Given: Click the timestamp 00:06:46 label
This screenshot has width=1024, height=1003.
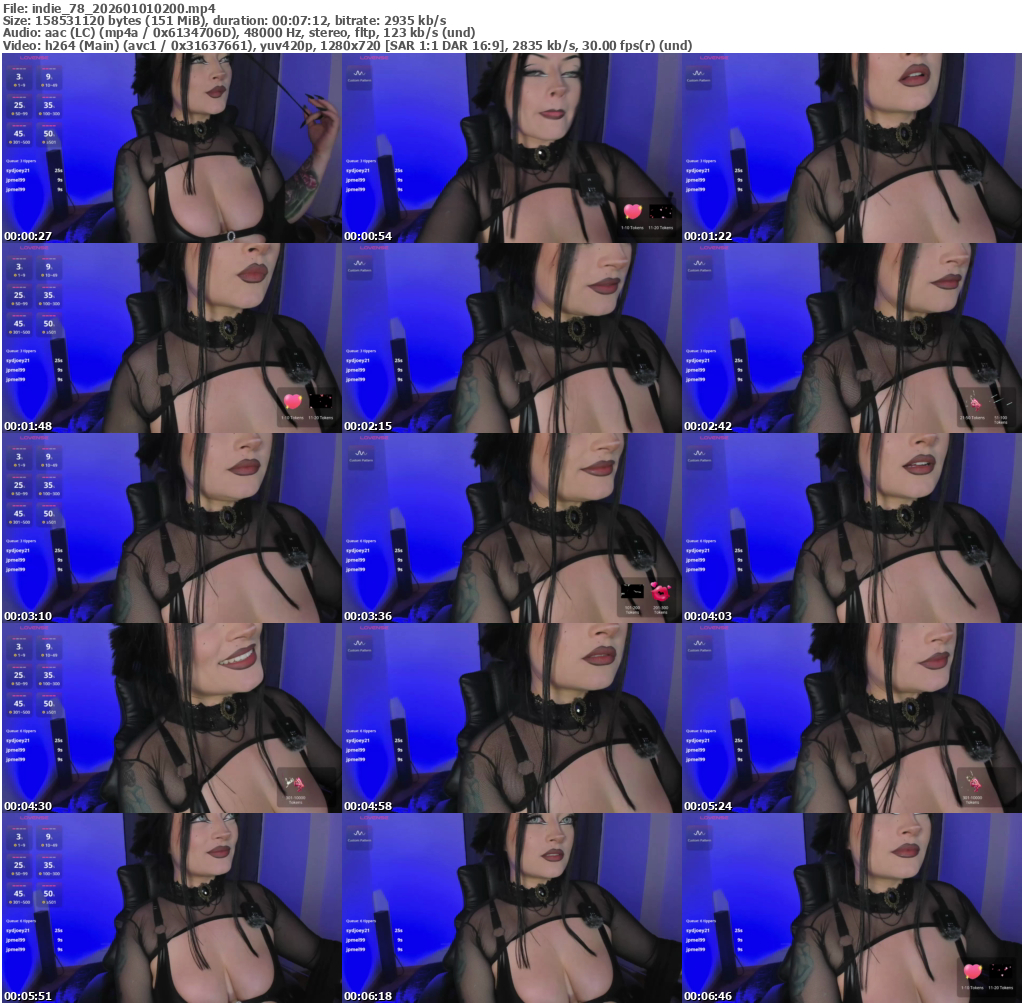Looking at the screenshot, I should [708, 996].
